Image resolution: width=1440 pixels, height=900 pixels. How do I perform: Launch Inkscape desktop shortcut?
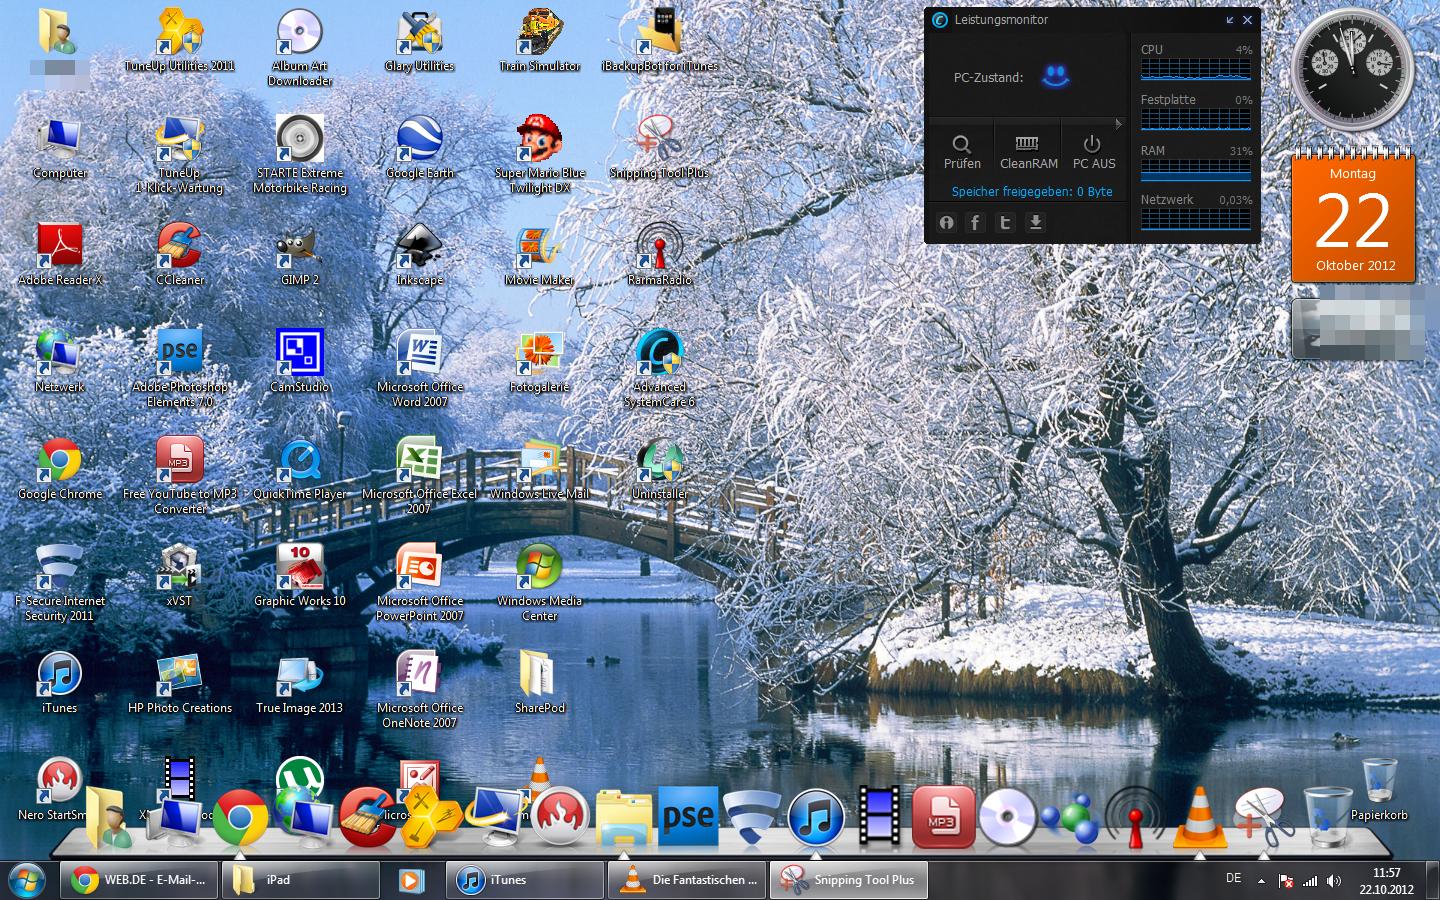tap(420, 255)
